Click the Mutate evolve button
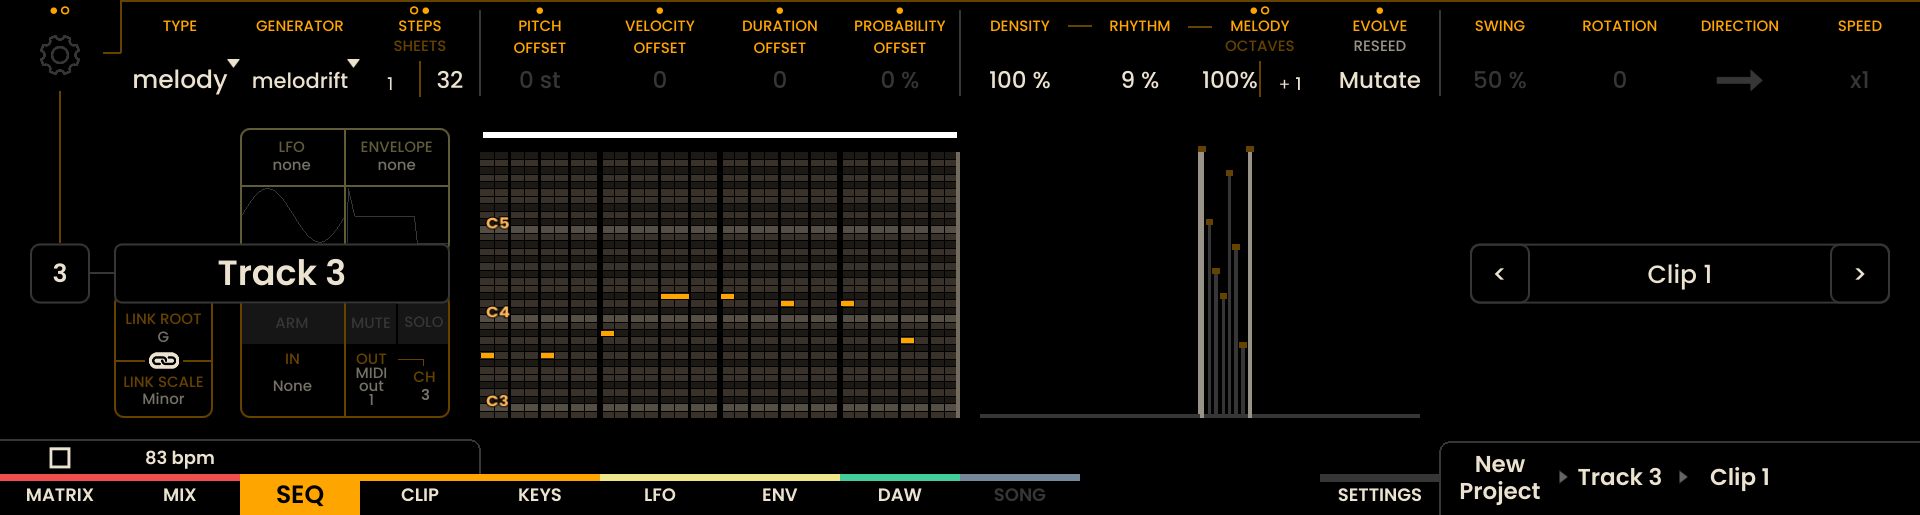The image size is (1920, 515). point(1379,80)
